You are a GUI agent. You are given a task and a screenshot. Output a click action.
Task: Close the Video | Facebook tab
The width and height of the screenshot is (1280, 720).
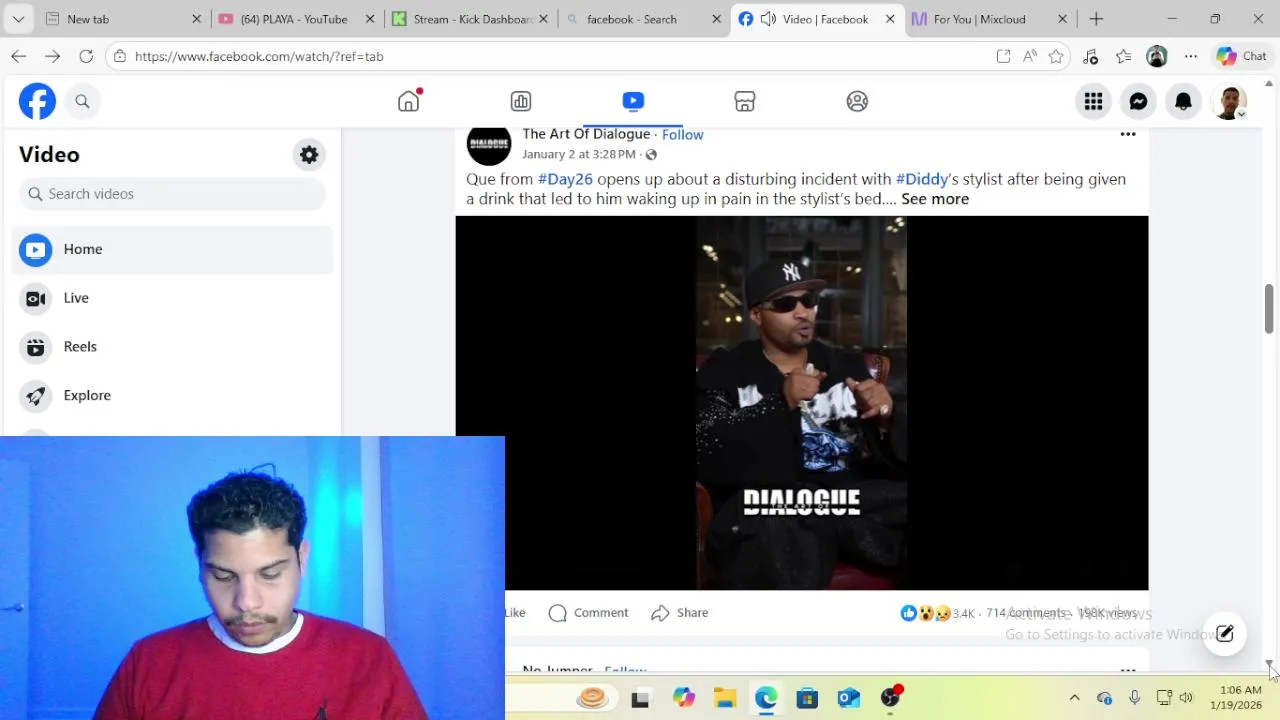click(889, 19)
